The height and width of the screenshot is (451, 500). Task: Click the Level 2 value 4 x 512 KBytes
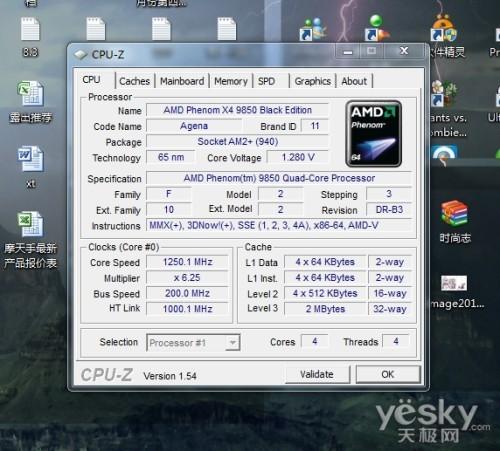tap(325, 293)
